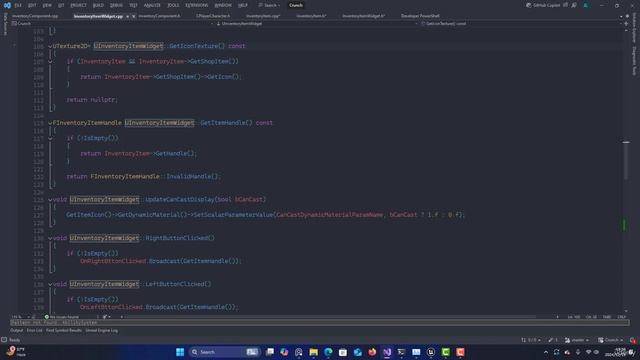Image resolution: width=640 pixels, height=360 pixels.
Task: Collapse the if block at line 107
Action: tap(50, 62)
